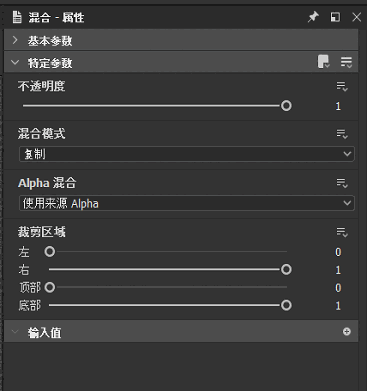Click the 不透明度 slider handle
The width and height of the screenshot is (367, 391).
click(x=286, y=106)
